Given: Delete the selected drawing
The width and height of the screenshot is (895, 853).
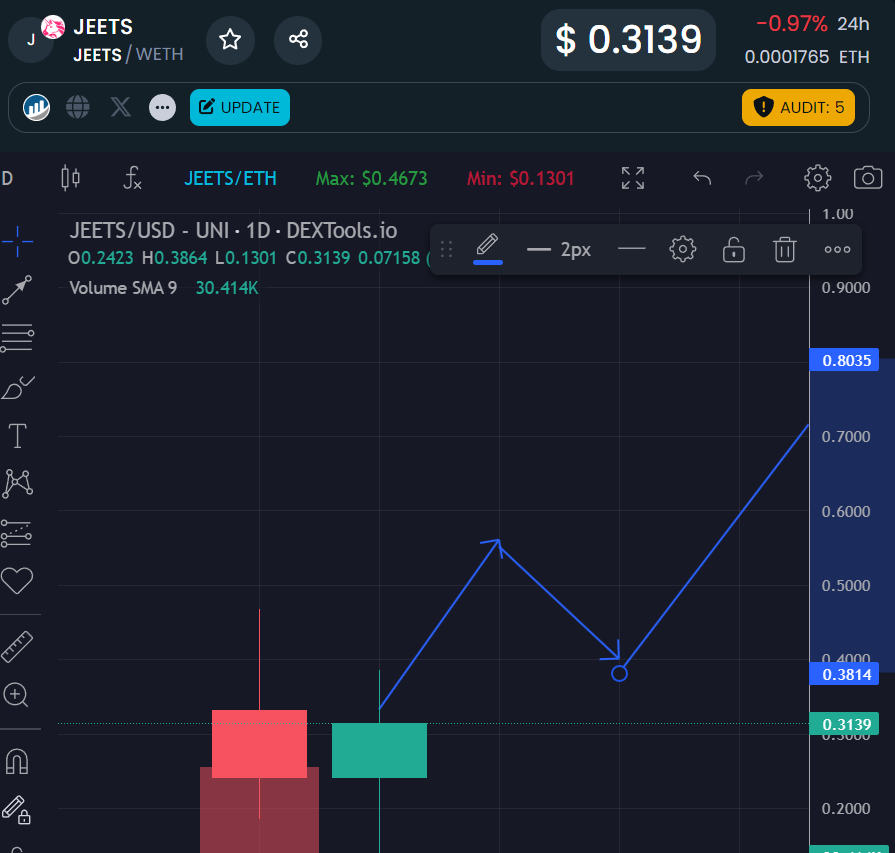Looking at the screenshot, I should [x=785, y=250].
